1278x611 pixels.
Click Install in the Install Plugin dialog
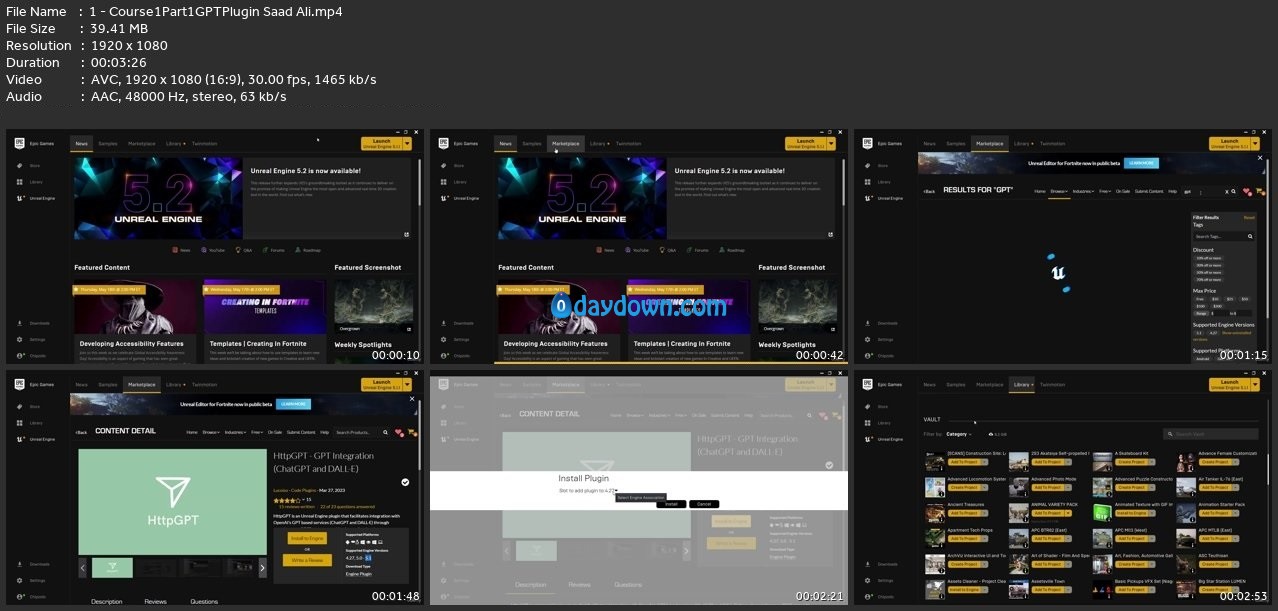pos(670,504)
